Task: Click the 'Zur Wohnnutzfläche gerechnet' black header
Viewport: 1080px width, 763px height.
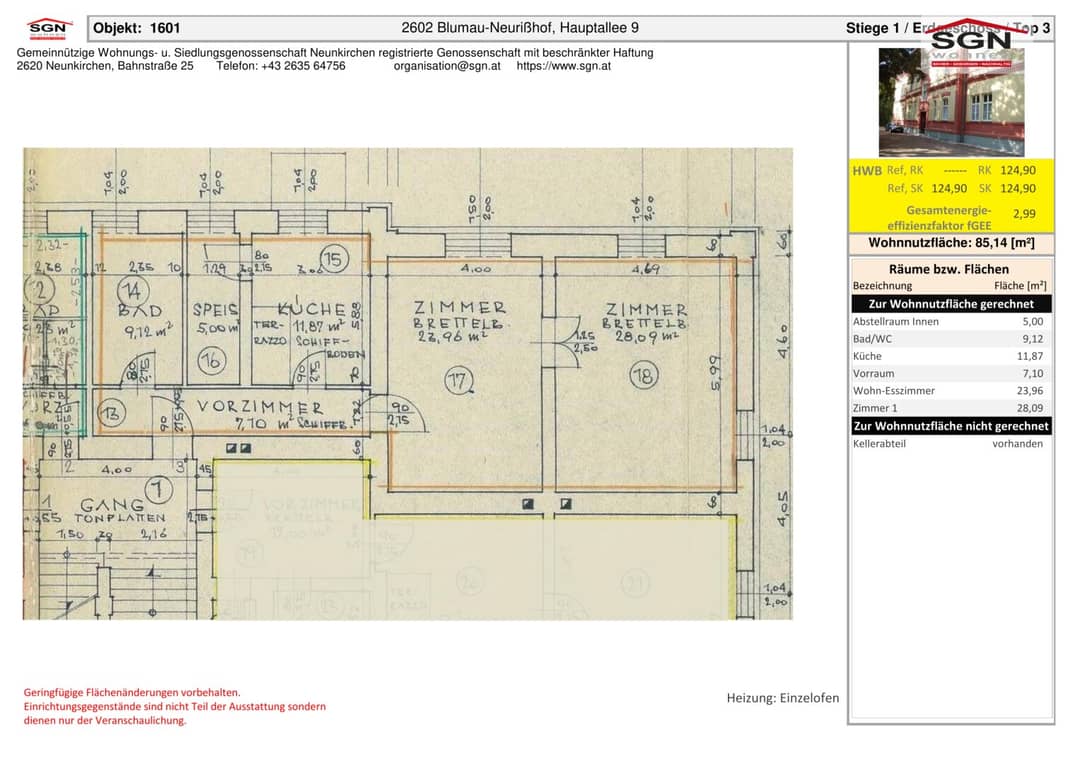Action: [x=951, y=304]
